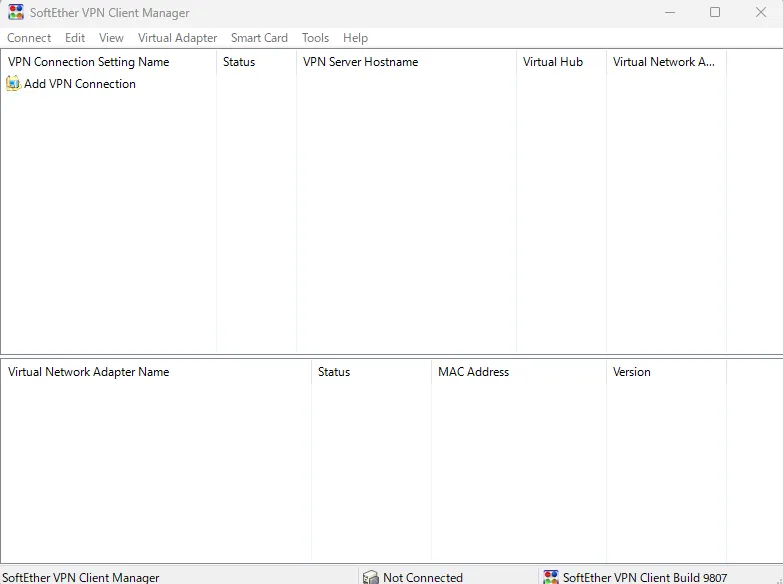Click the Add VPN Connection icon

click(13, 84)
